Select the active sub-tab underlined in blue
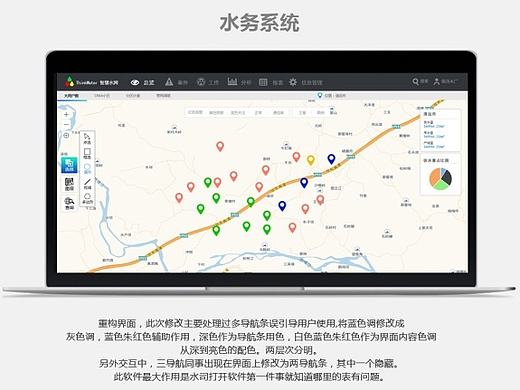 (x=71, y=96)
